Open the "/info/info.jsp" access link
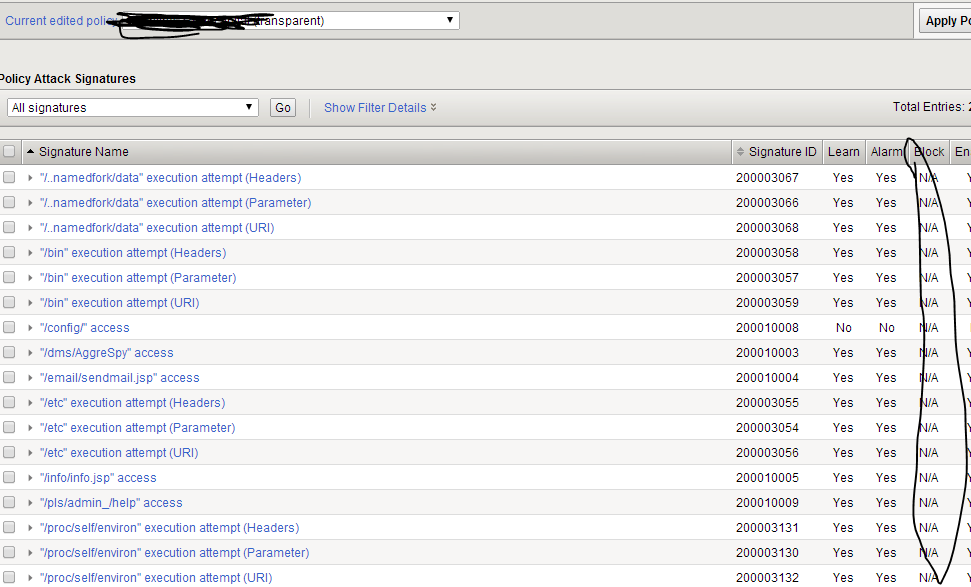The width and height of the screenshot is (971, 587). point(98,478)
